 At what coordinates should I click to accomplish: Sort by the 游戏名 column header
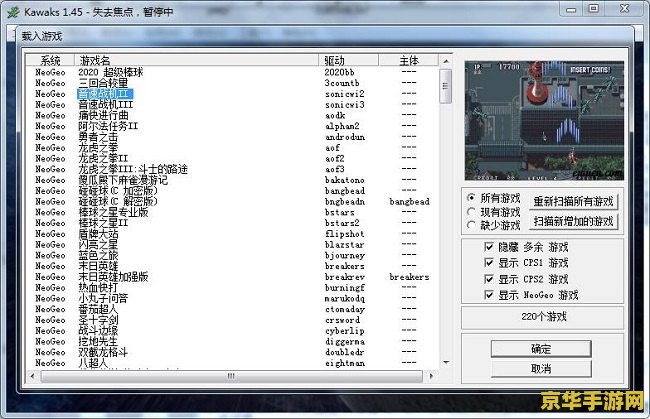196,61
